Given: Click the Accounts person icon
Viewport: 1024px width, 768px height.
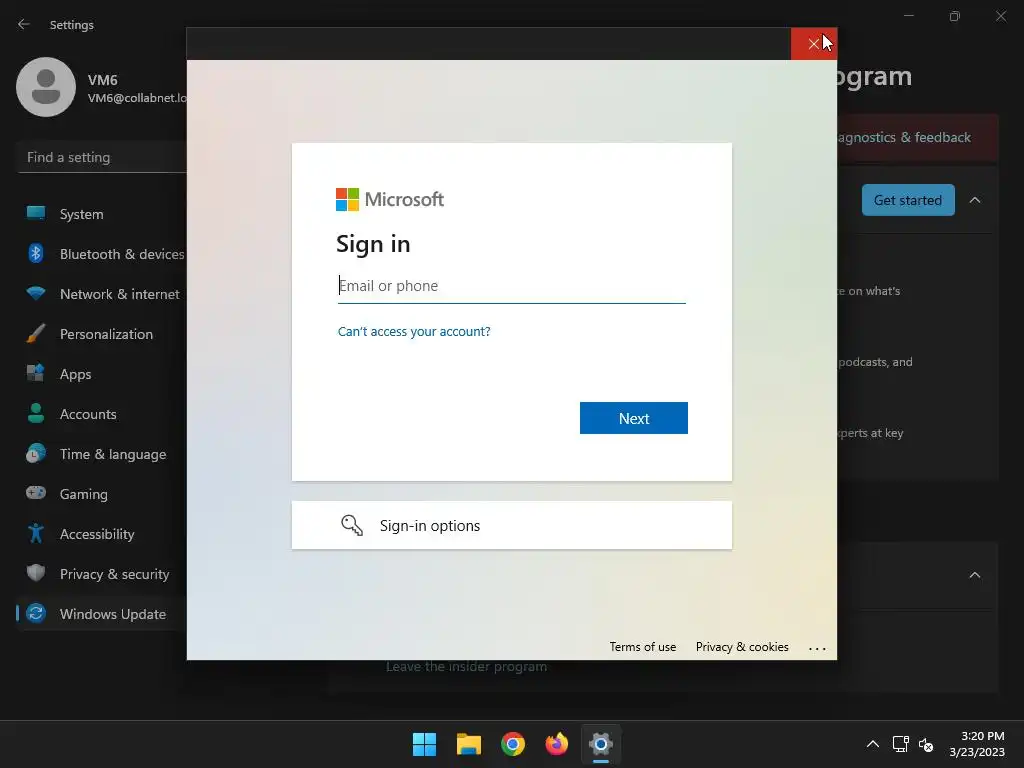Looking at the screenshot, I should pos(36,413).
